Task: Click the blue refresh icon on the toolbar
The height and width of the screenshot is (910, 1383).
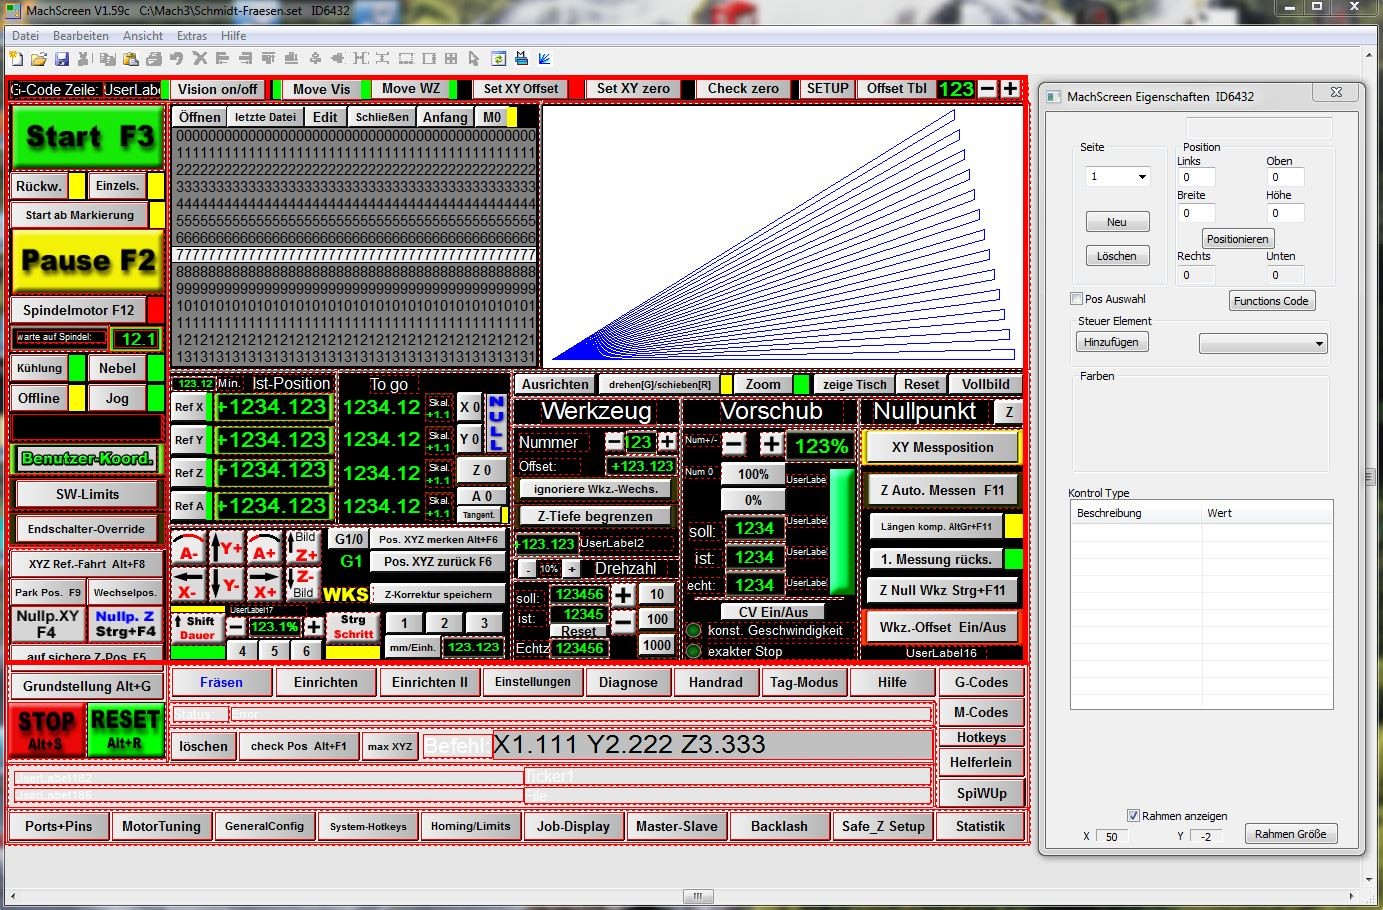Action: 498,58
